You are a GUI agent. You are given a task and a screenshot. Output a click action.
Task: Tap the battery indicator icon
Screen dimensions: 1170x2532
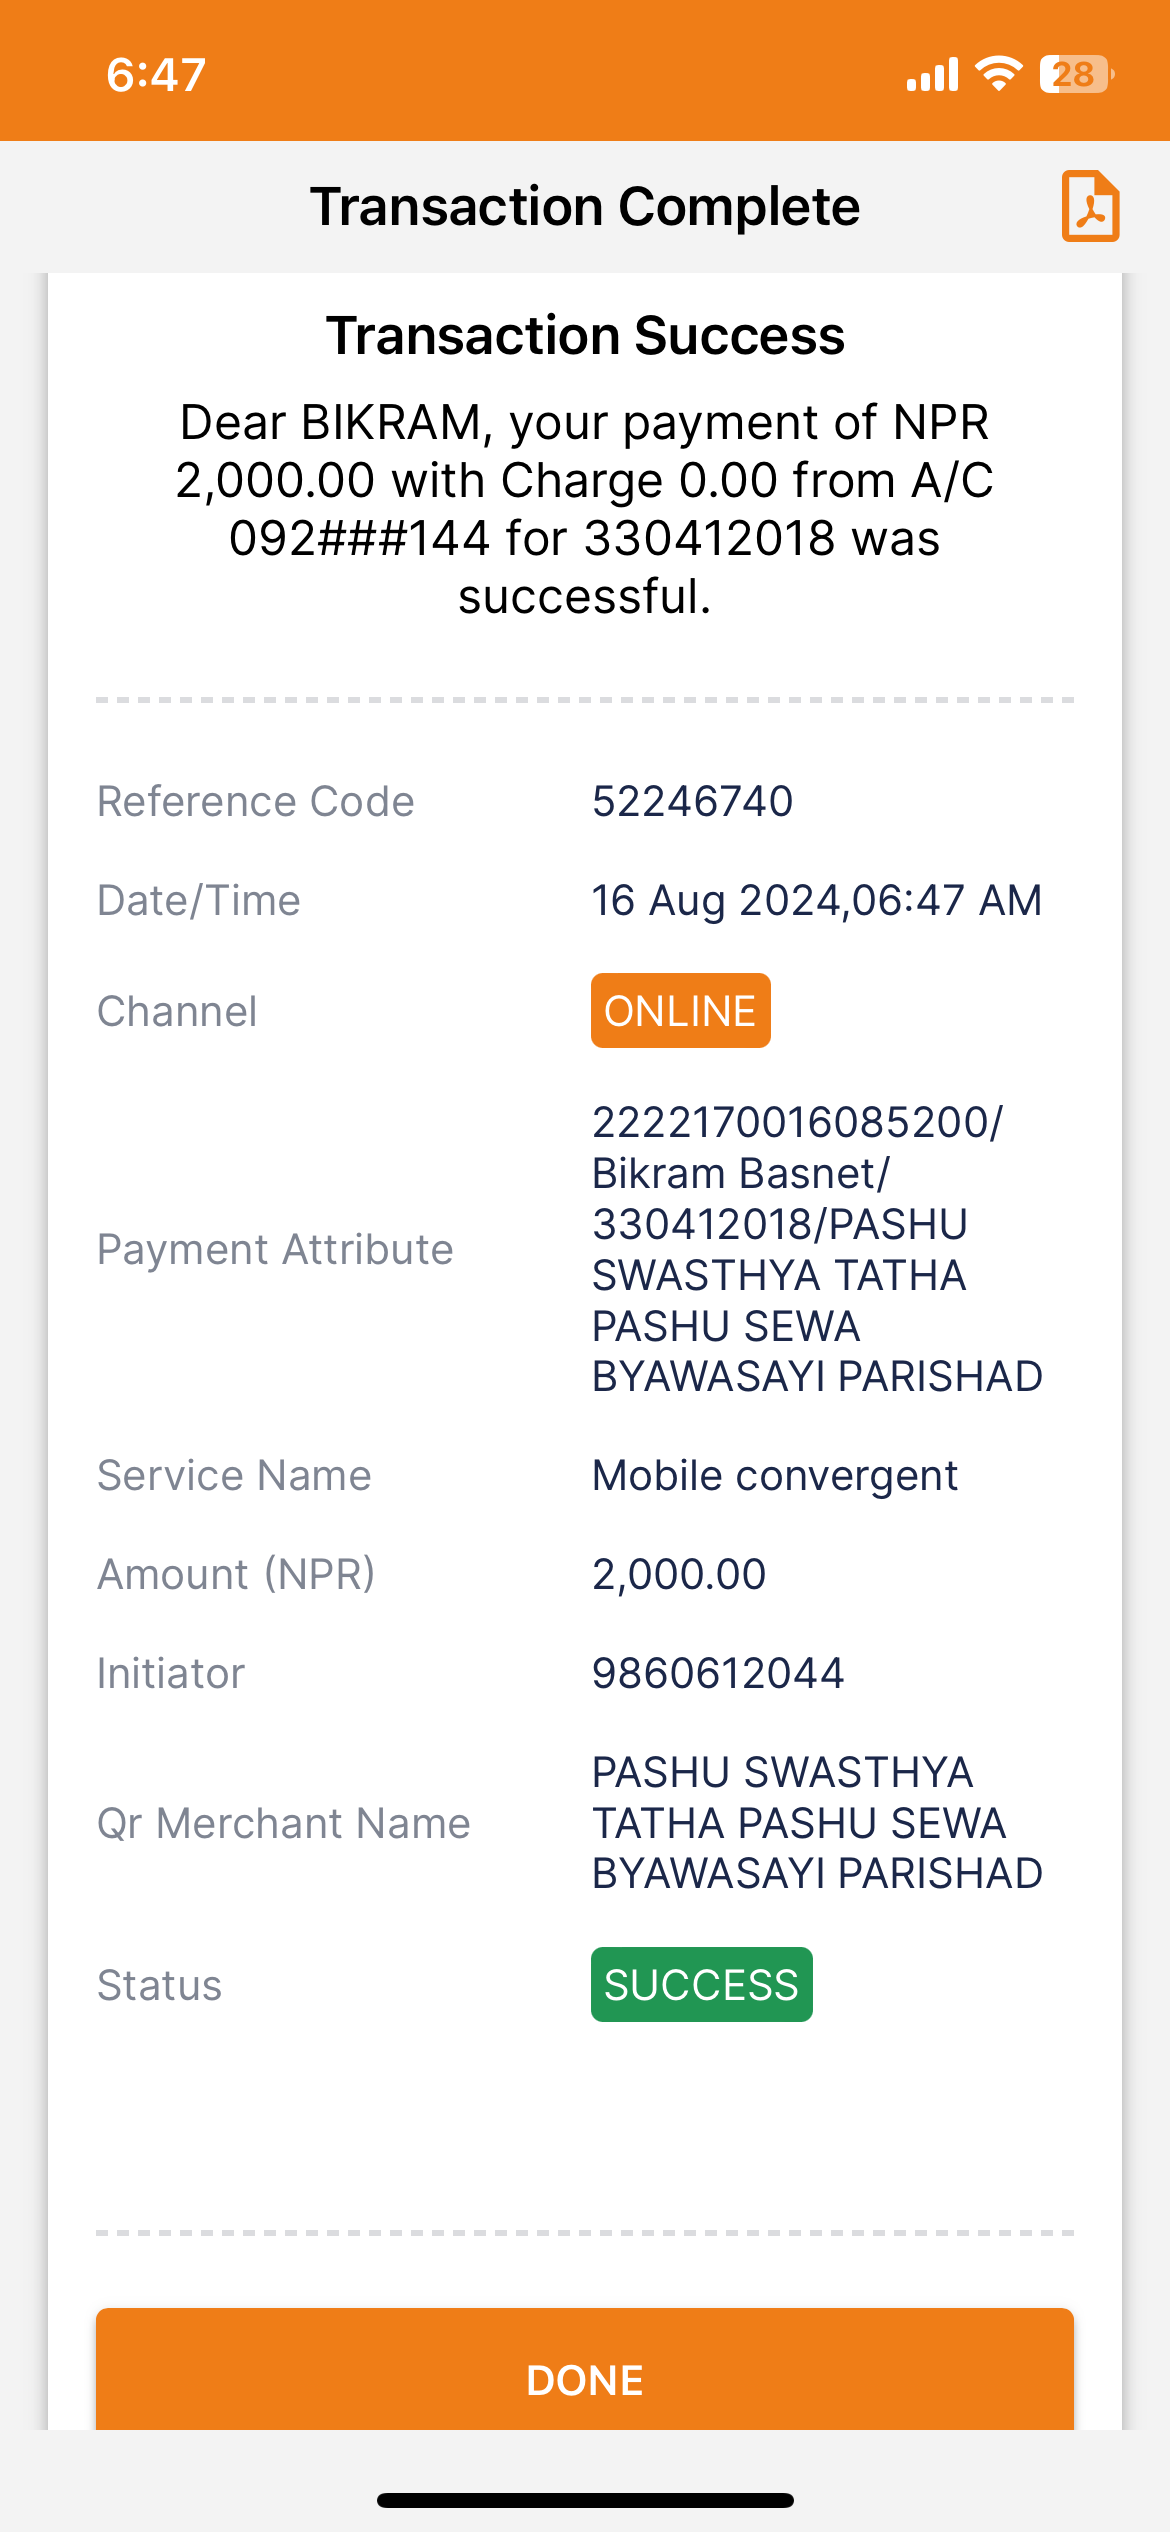pos(1077,74)
